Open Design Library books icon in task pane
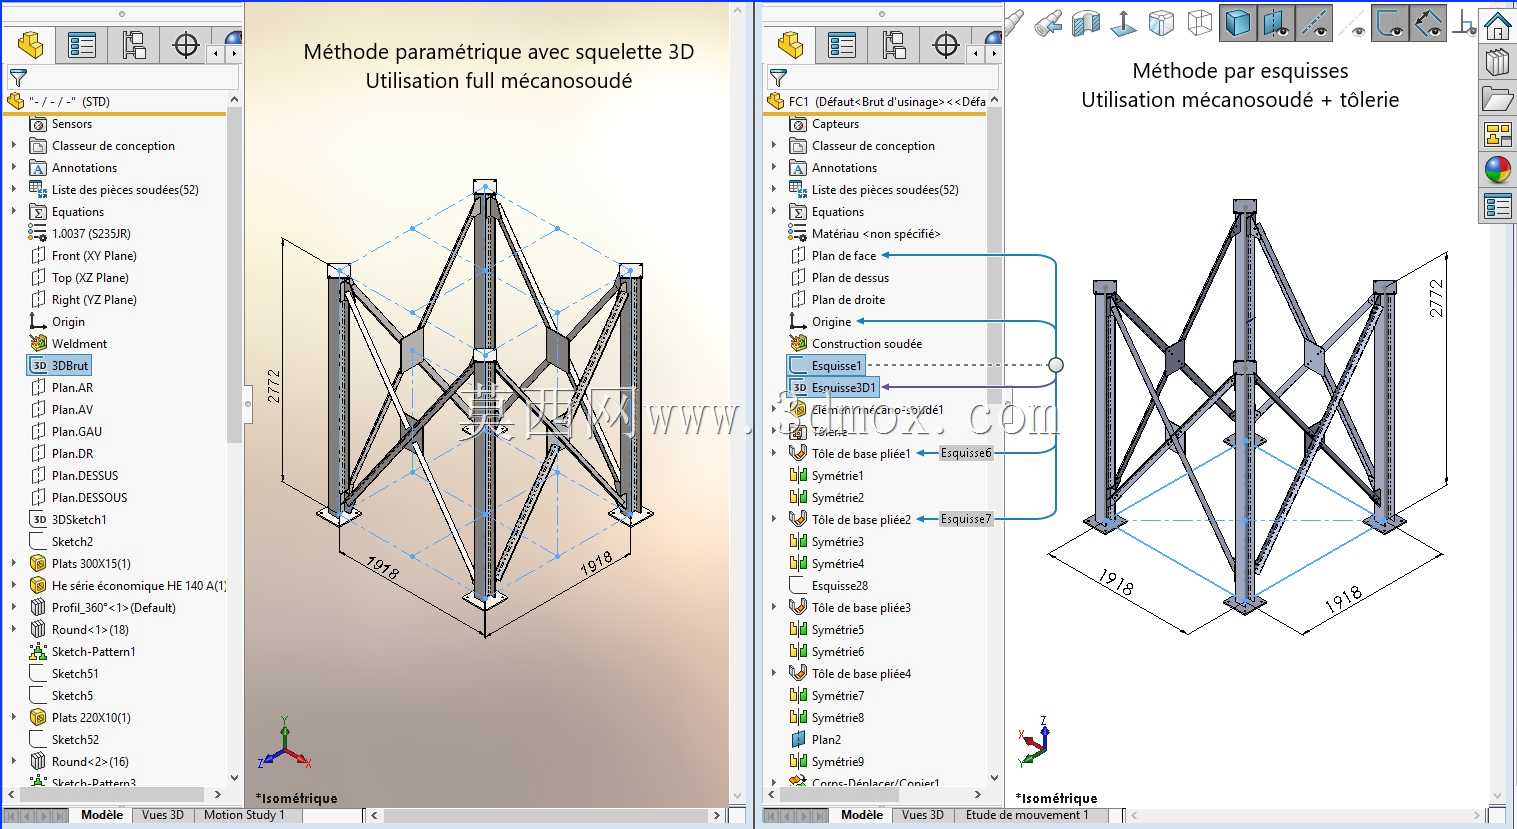1517x829 pixels. point(1498,62)
